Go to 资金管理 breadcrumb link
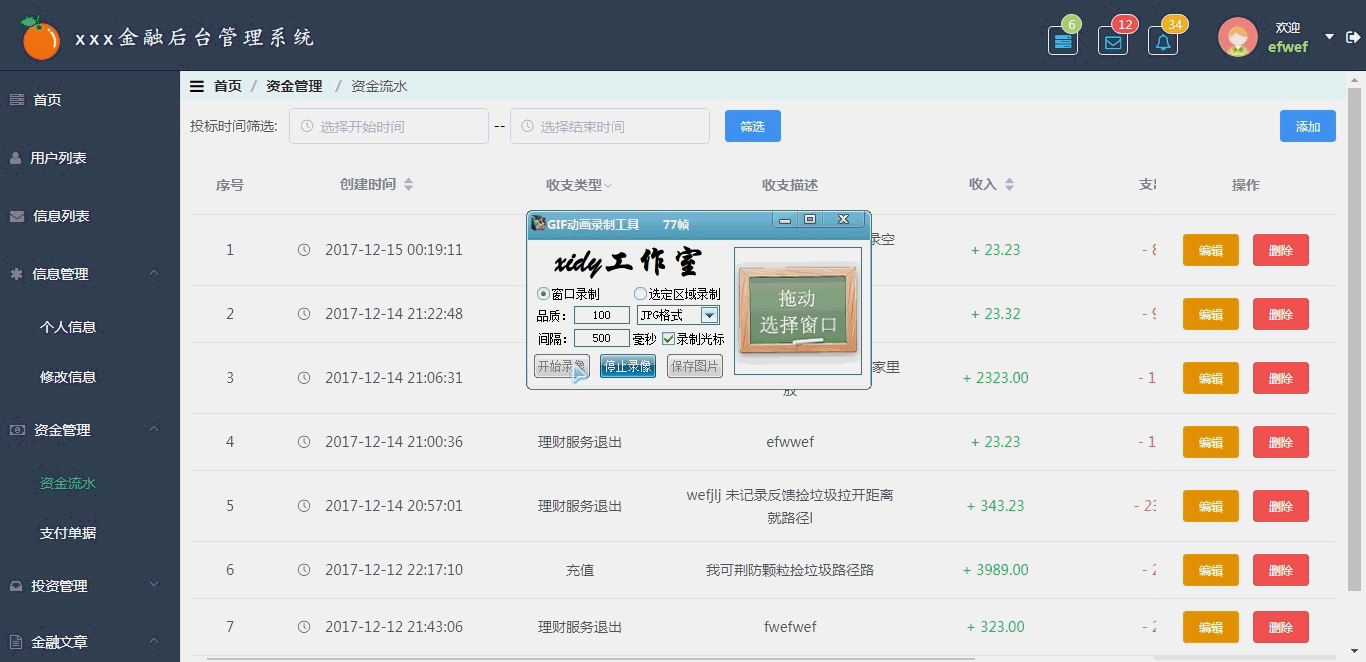 [294, 86]
